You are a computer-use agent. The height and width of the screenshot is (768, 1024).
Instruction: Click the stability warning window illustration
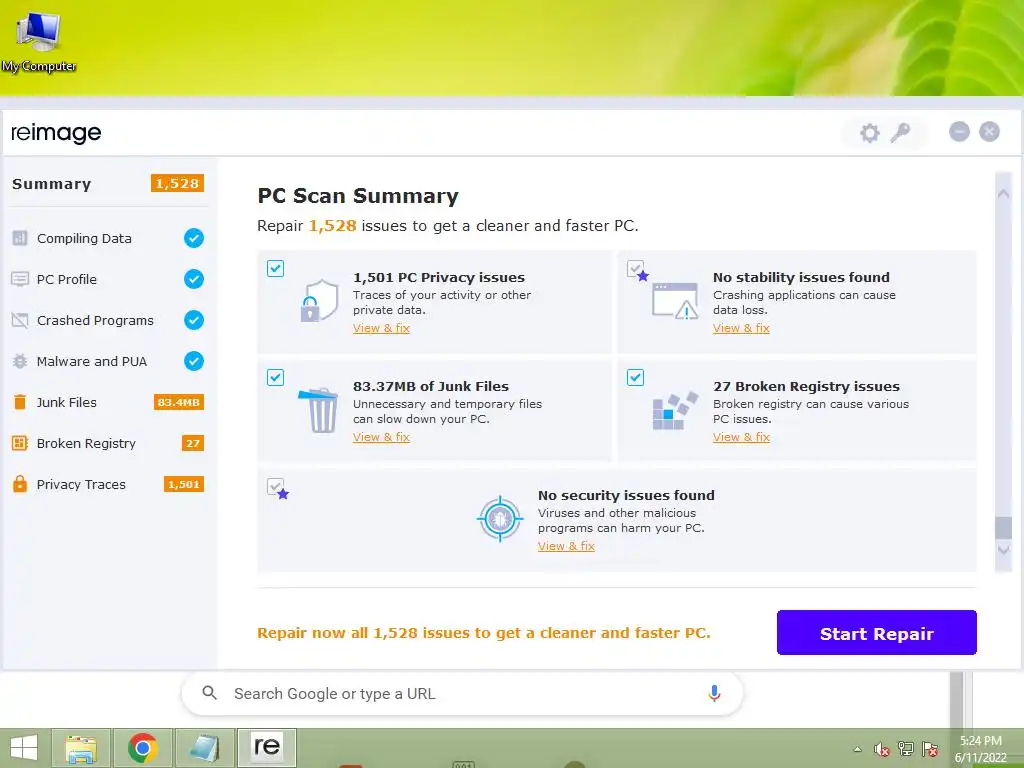tap(675, 300)
